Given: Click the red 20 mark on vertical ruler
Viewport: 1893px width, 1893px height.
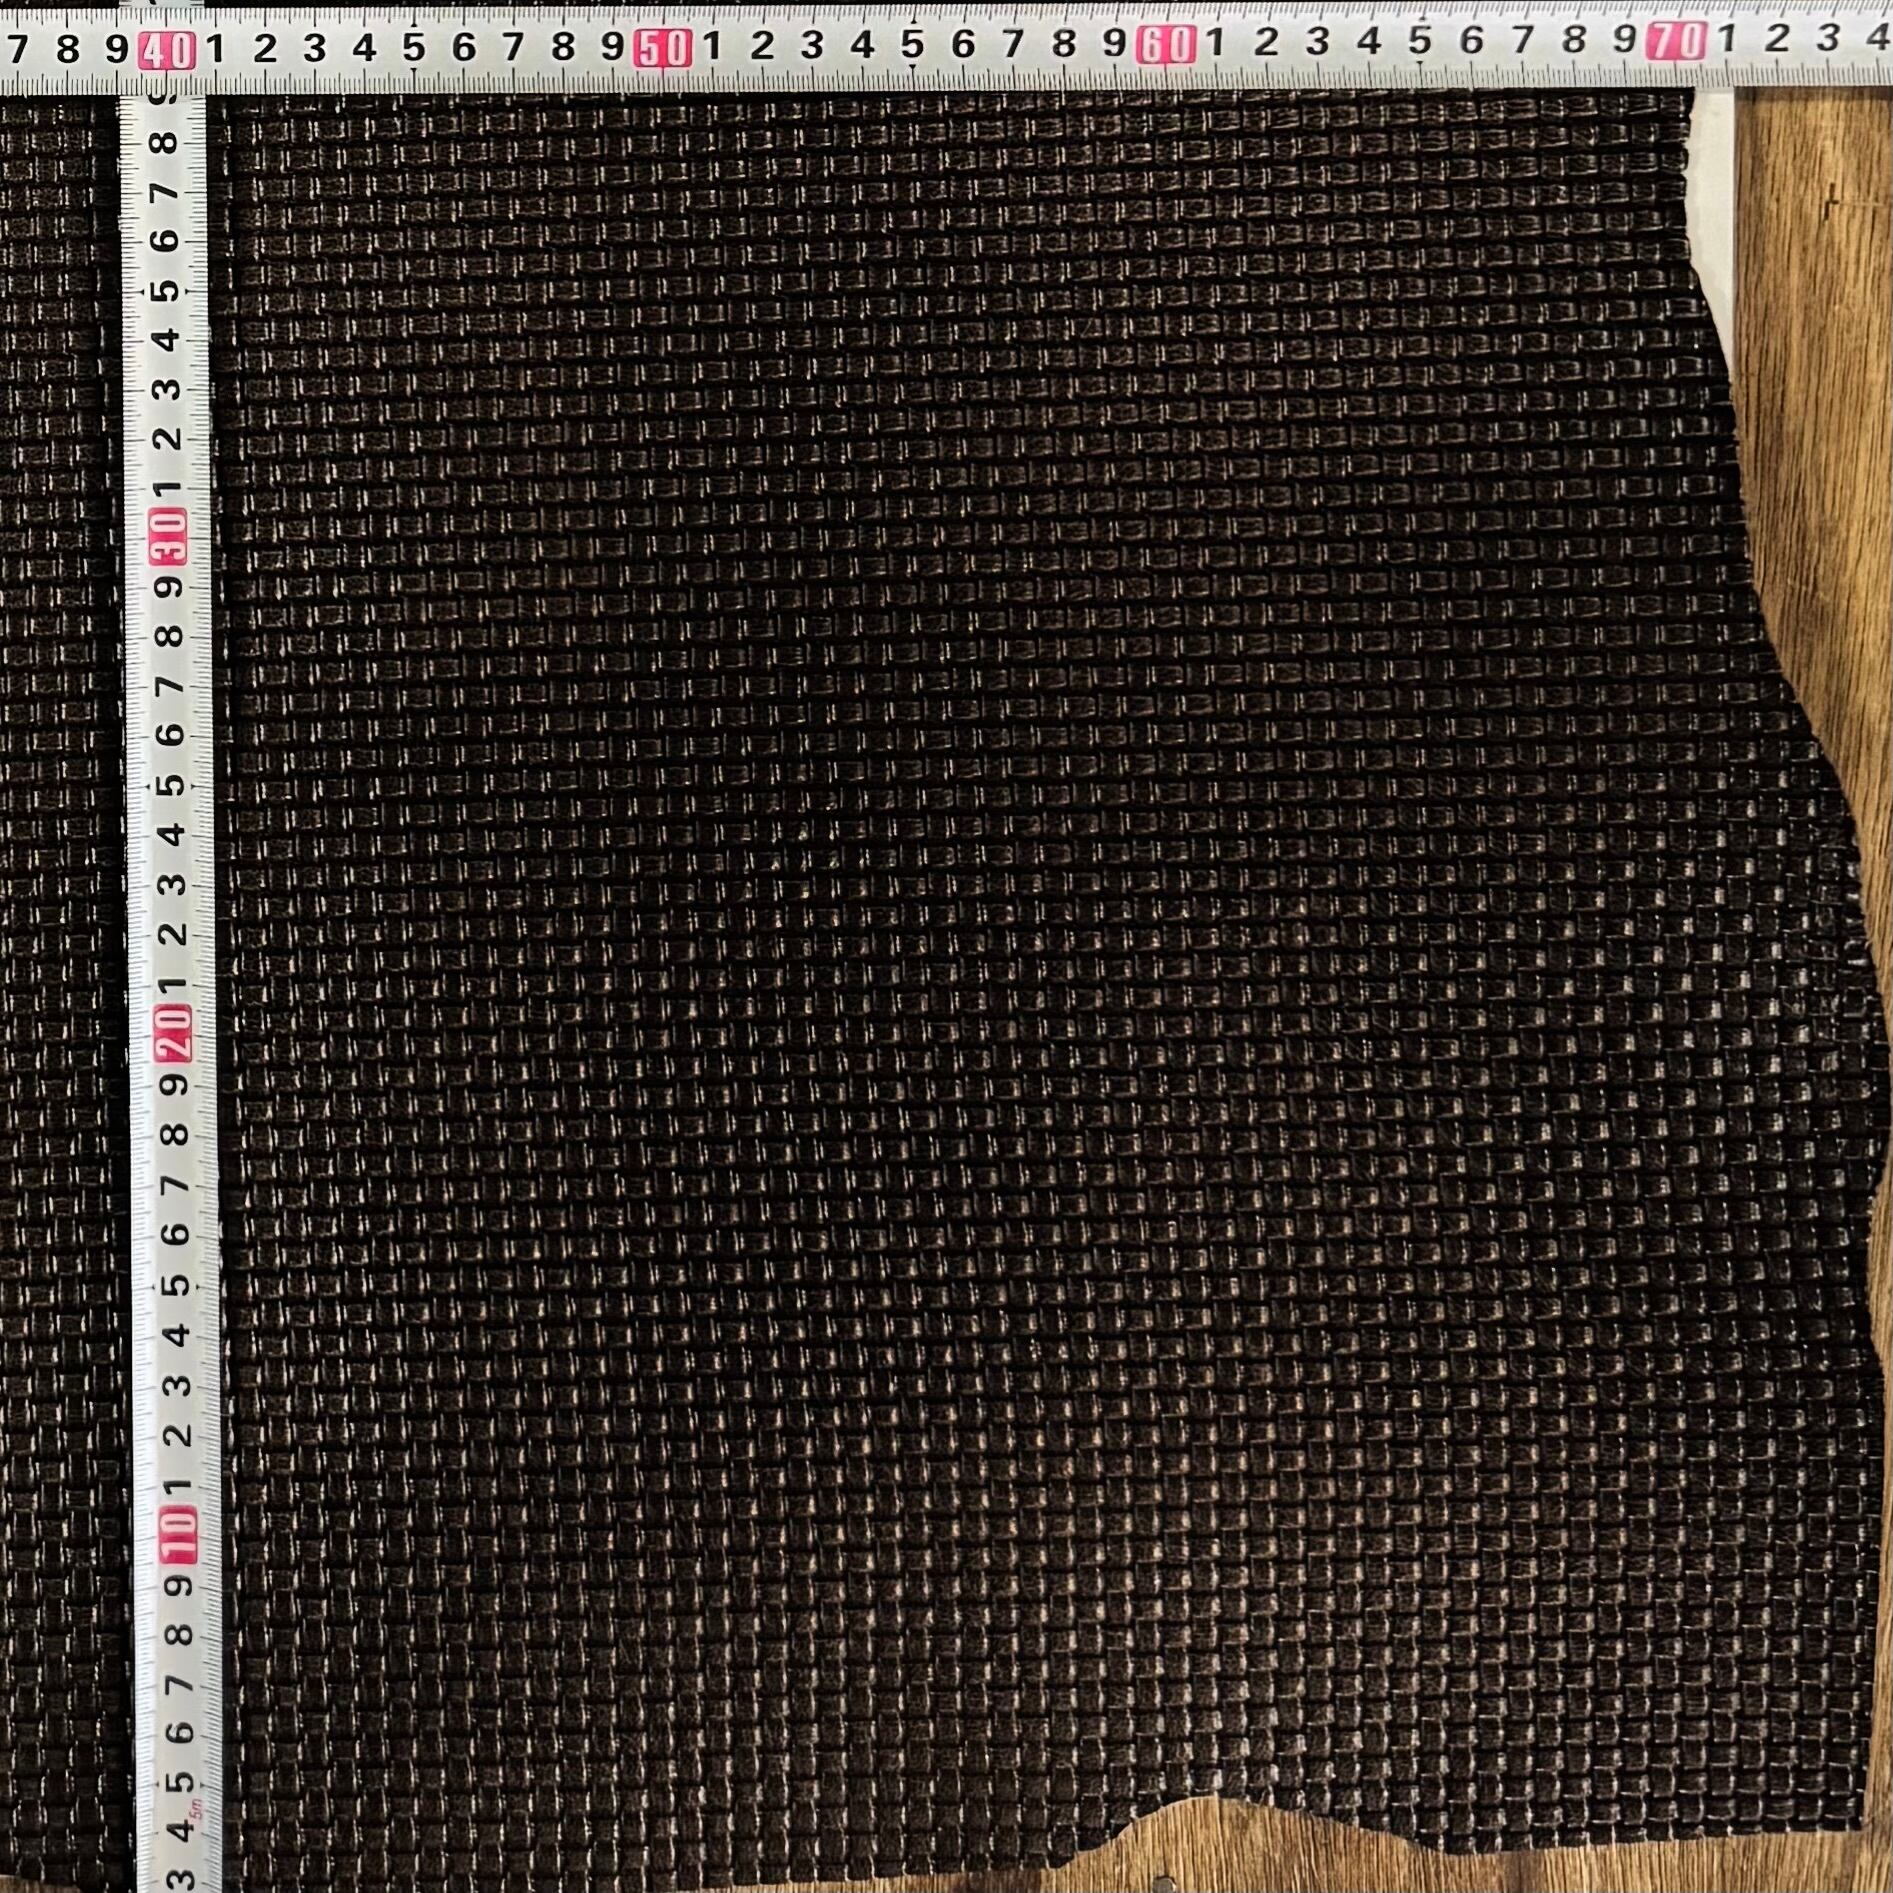Looking at the screenshot, I should pos(174,1033).
